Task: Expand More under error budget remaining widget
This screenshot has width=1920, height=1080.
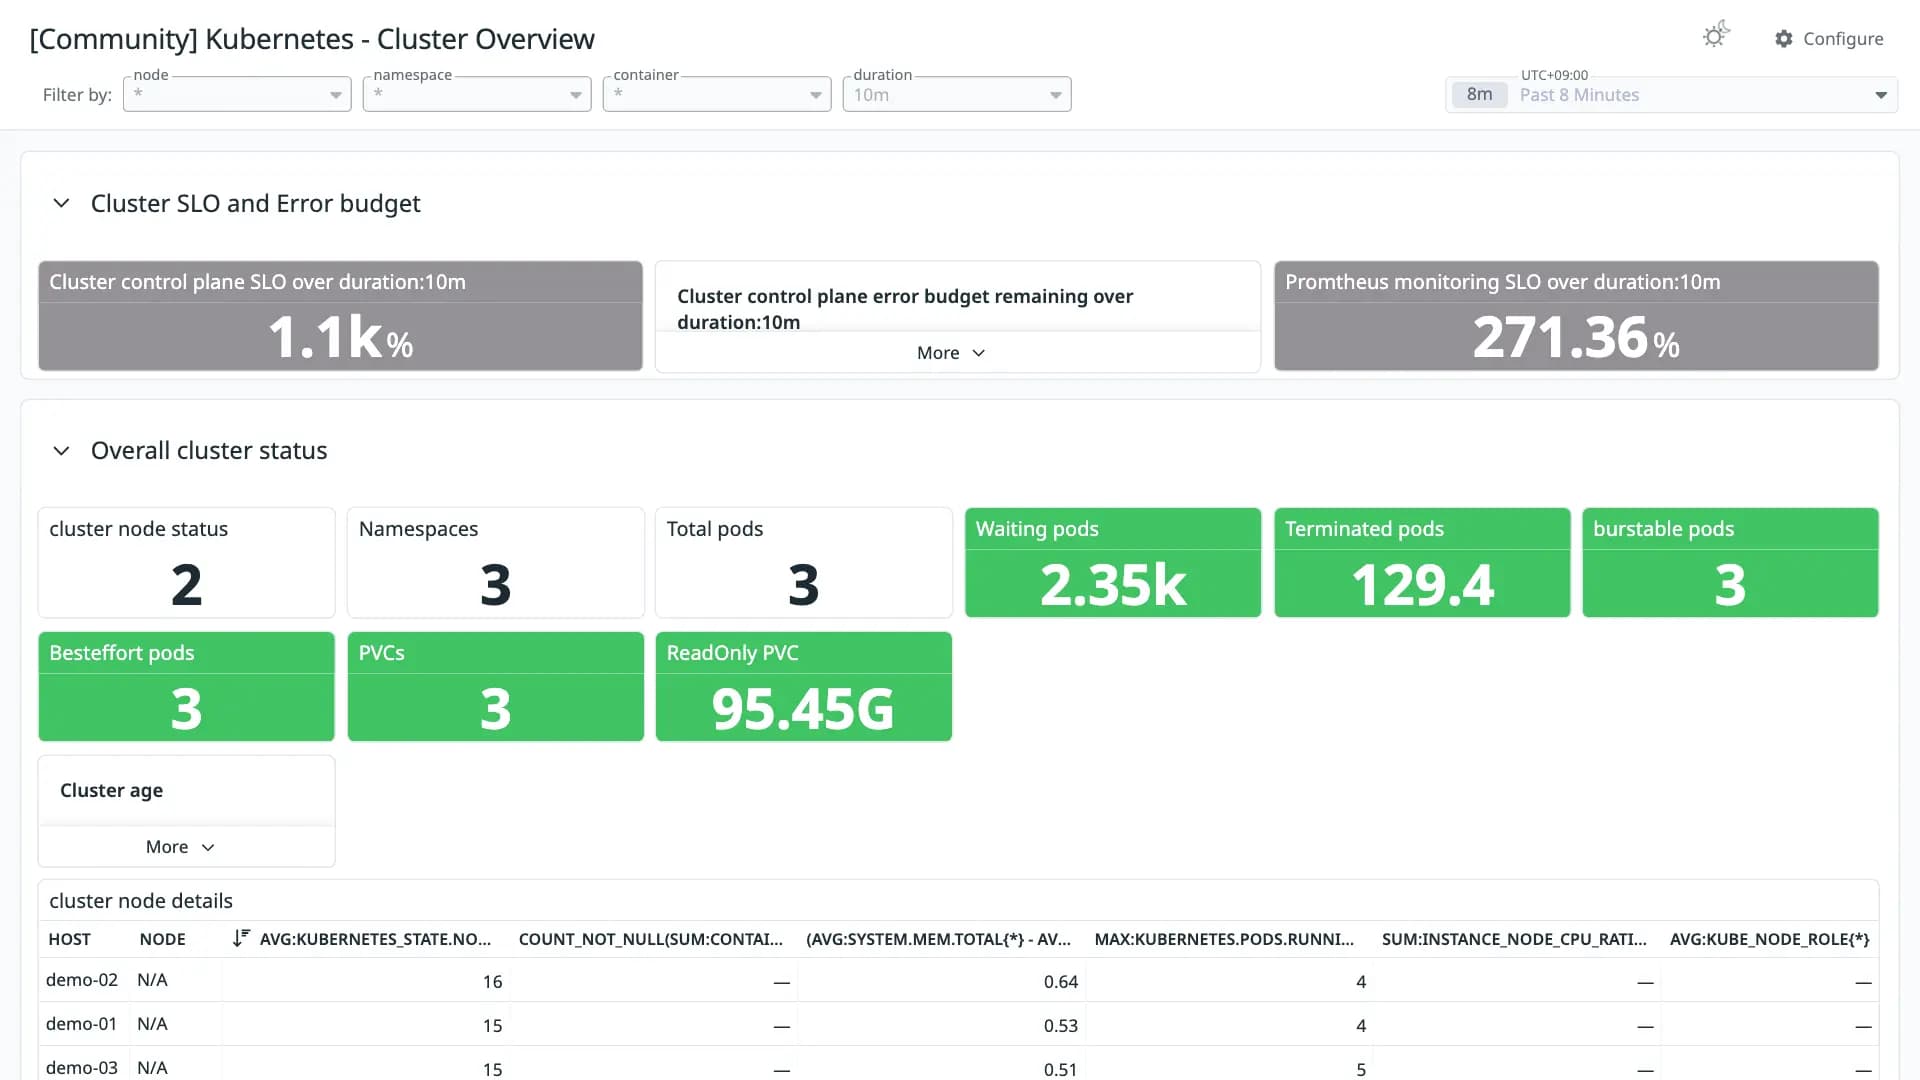Action: pyautogui.click(x=951, y=353)
